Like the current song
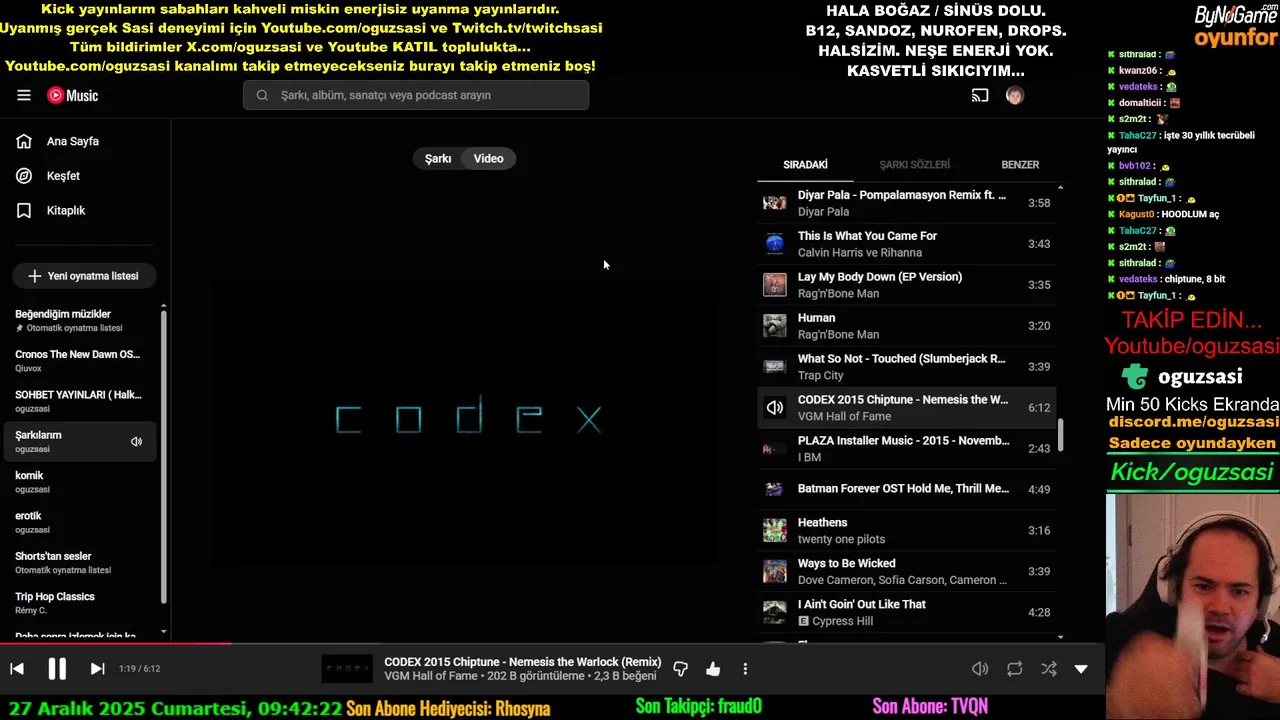This screenshot has width=1280, height=720. click(x=713, y=669)
